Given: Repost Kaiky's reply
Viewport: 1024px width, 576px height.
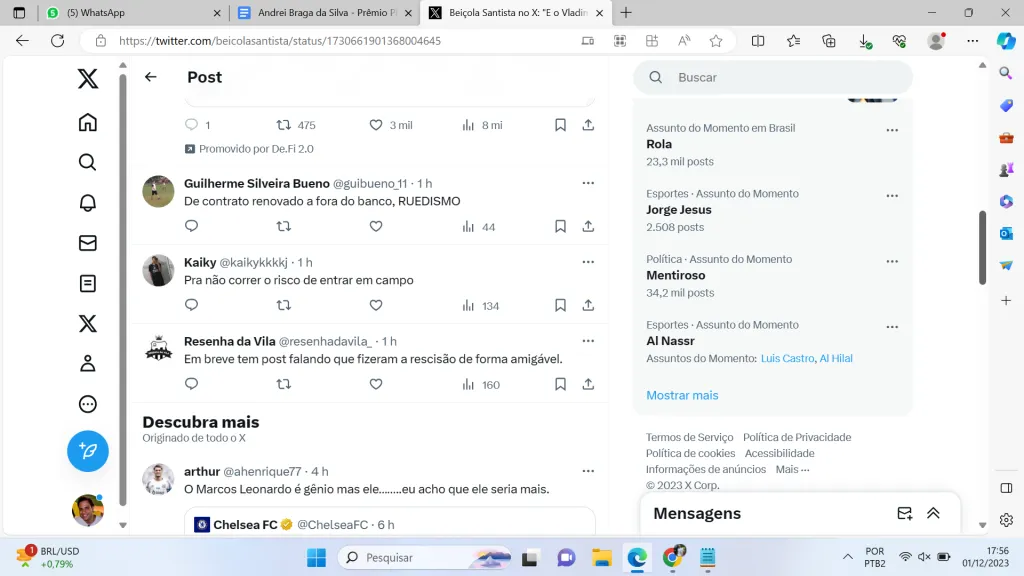Looking at the screenshot, I should (284, 305).
